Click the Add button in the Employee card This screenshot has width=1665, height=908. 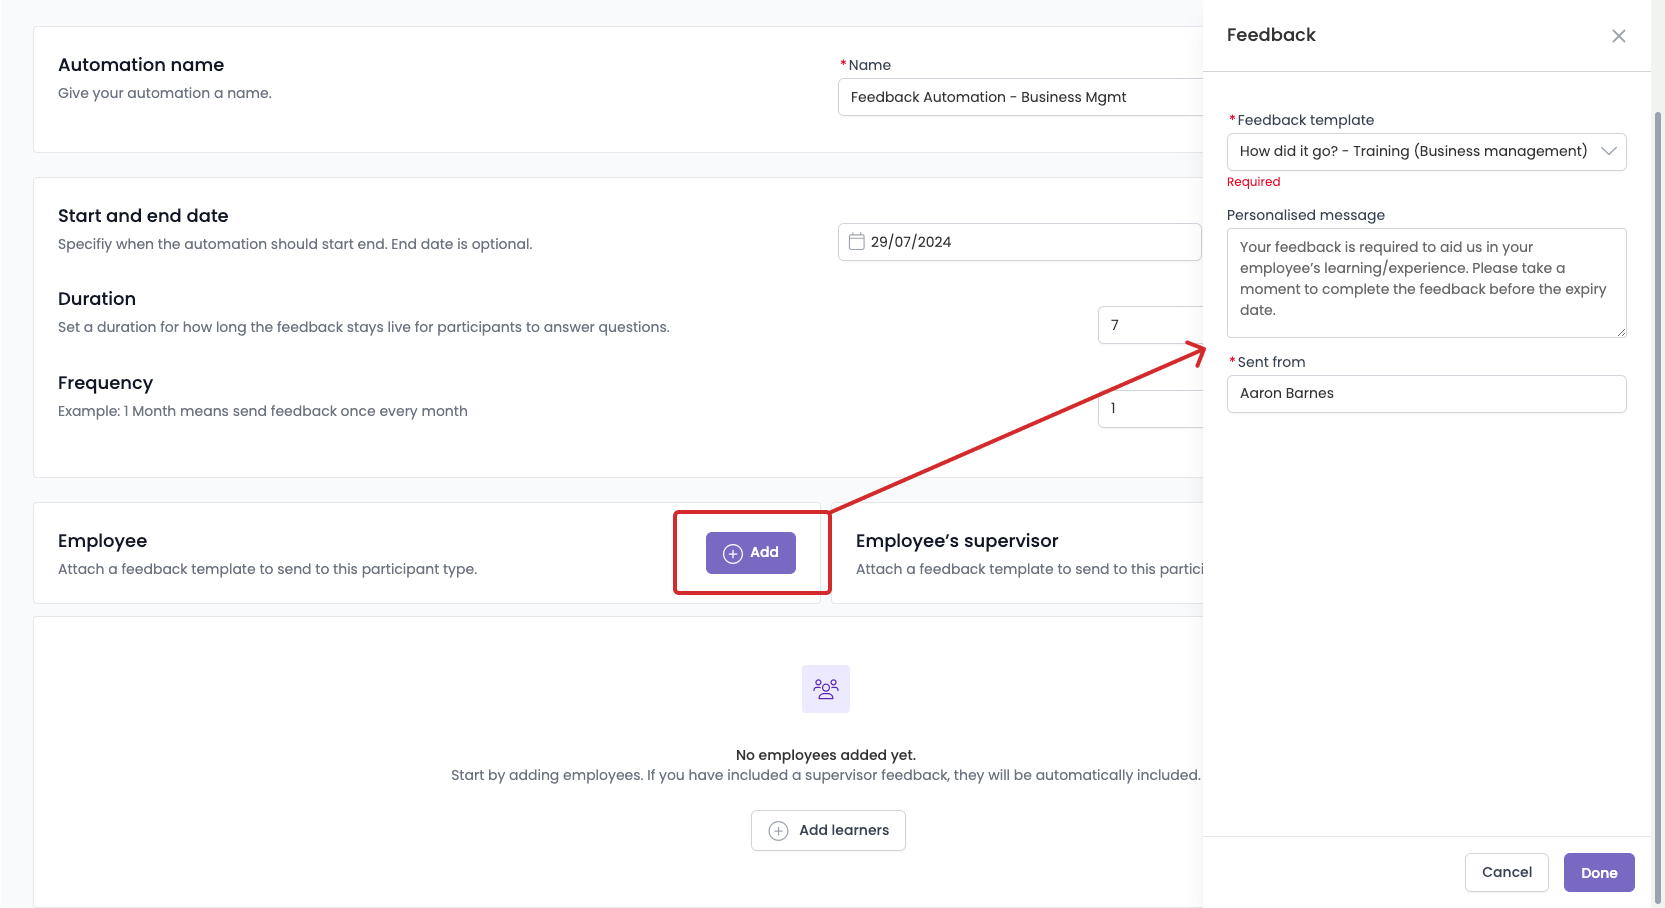coord(751,553)
